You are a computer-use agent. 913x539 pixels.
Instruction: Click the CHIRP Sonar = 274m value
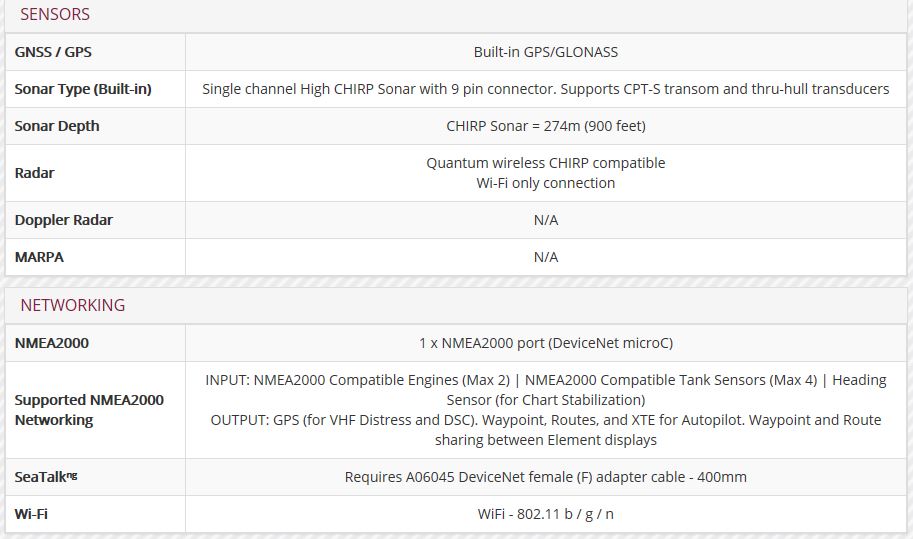pyautogui.click(x=546, y=126)
